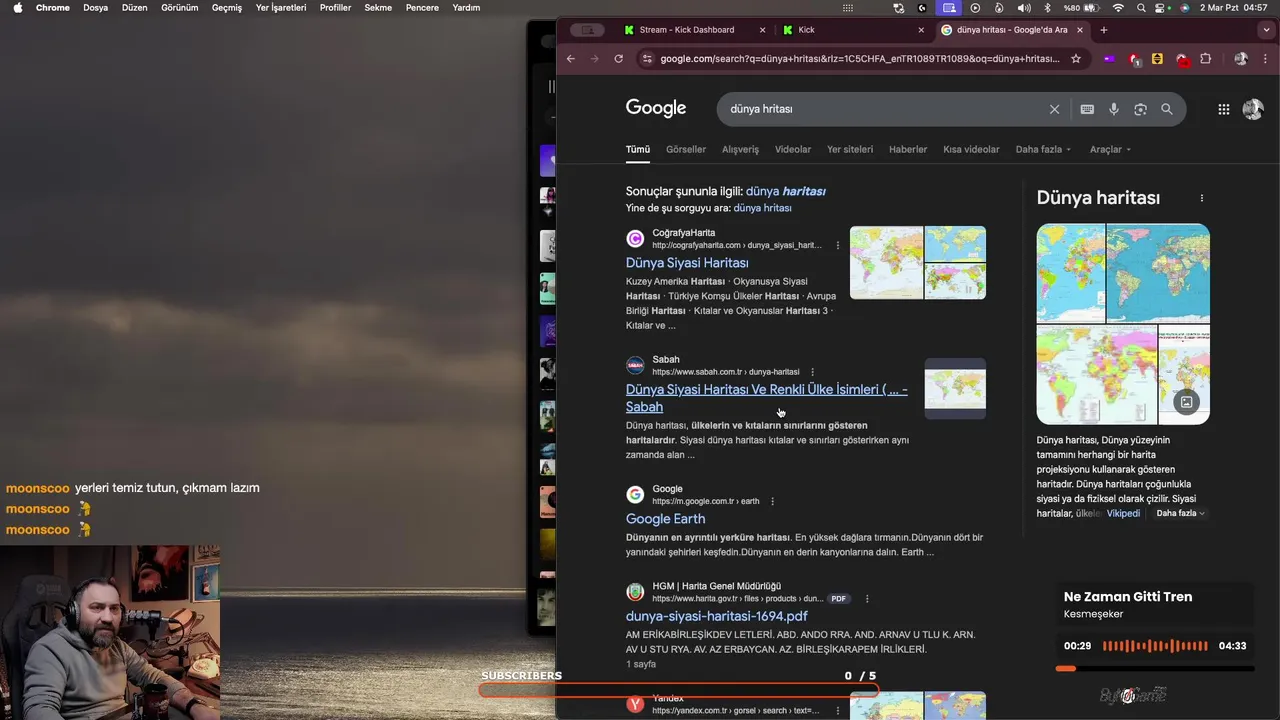Viewport: 1280px width, 720px height.
Task: Click the Chrome profile avatar in toolbar
Action: 1241,59
